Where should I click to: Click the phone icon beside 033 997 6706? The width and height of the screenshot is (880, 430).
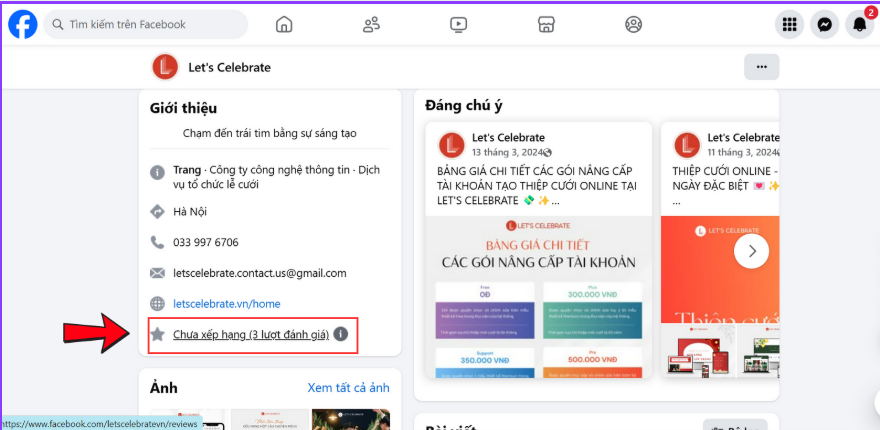tap(157, 243)
